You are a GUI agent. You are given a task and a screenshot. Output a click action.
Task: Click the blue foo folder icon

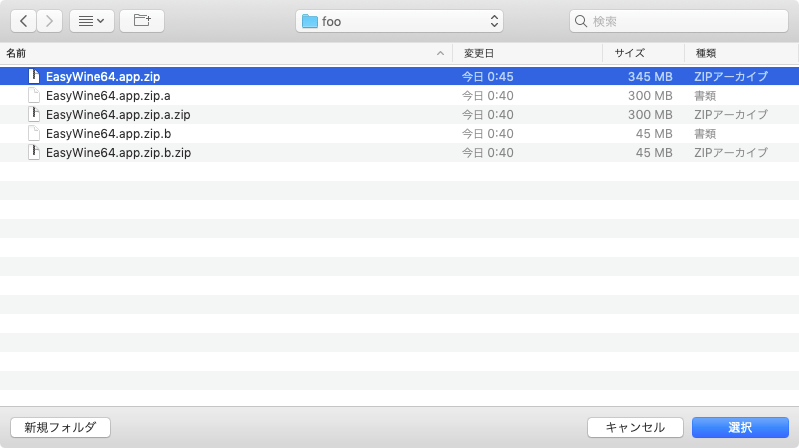click(x=309, y=21)
